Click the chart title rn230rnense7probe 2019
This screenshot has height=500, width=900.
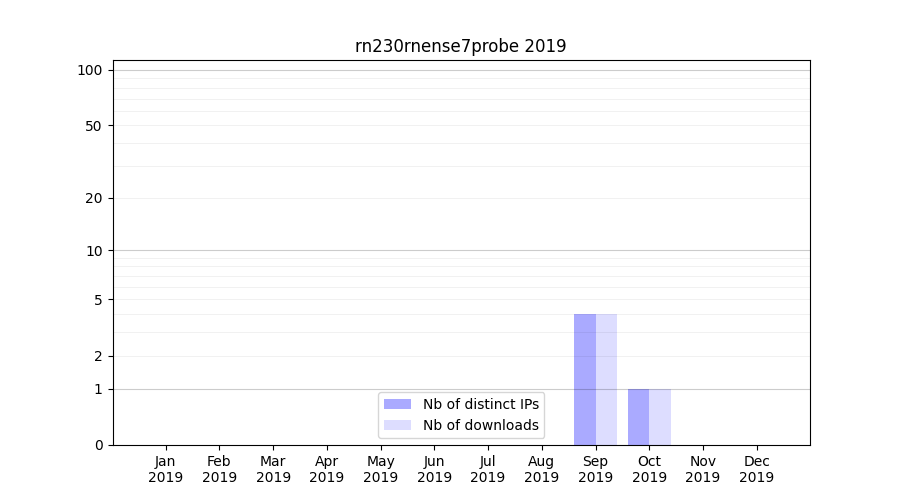[x=460, y=46]
